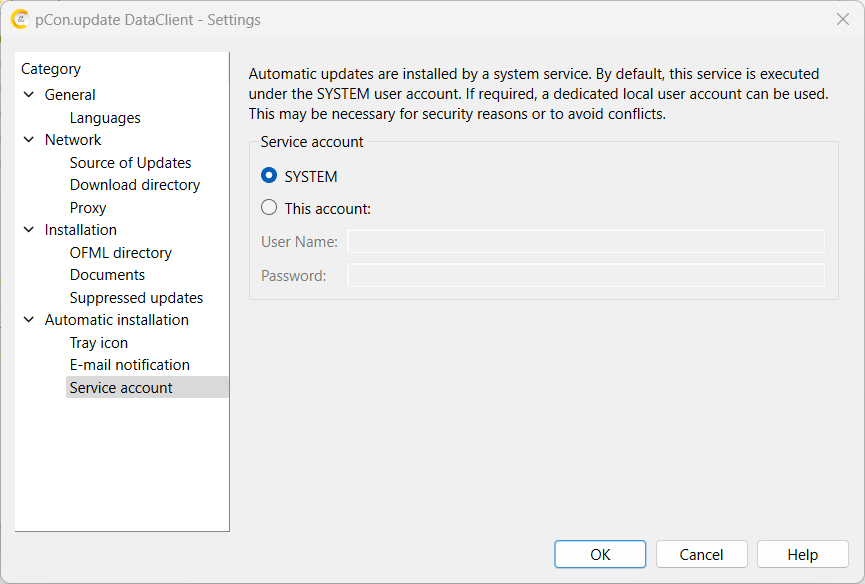Collapse the Network category chevron
Image resolution: width=865 pixels, height=584 pixels.
(x=29, y=140)
